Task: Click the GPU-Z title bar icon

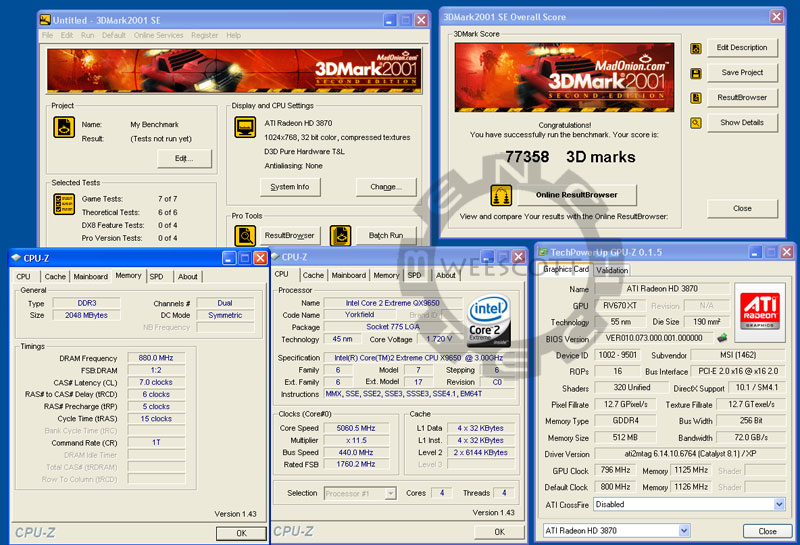Action: tap(542, 252)
